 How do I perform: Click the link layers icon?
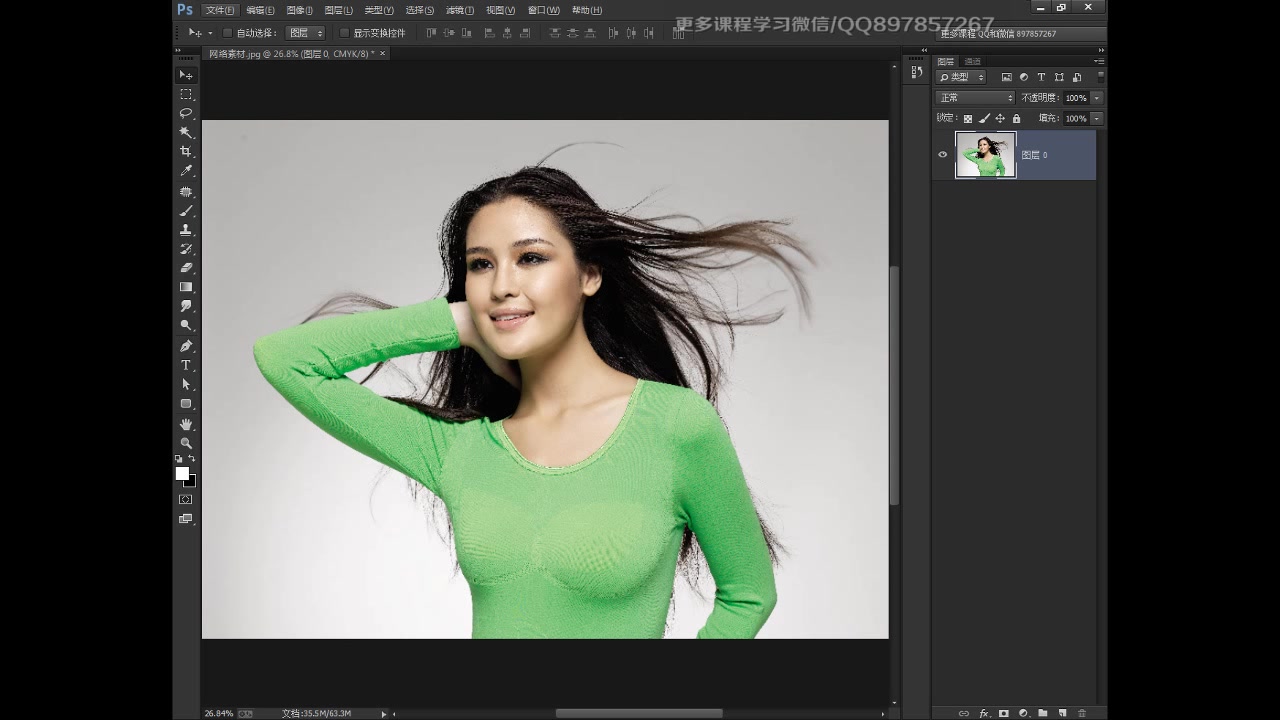coord(964,713)
